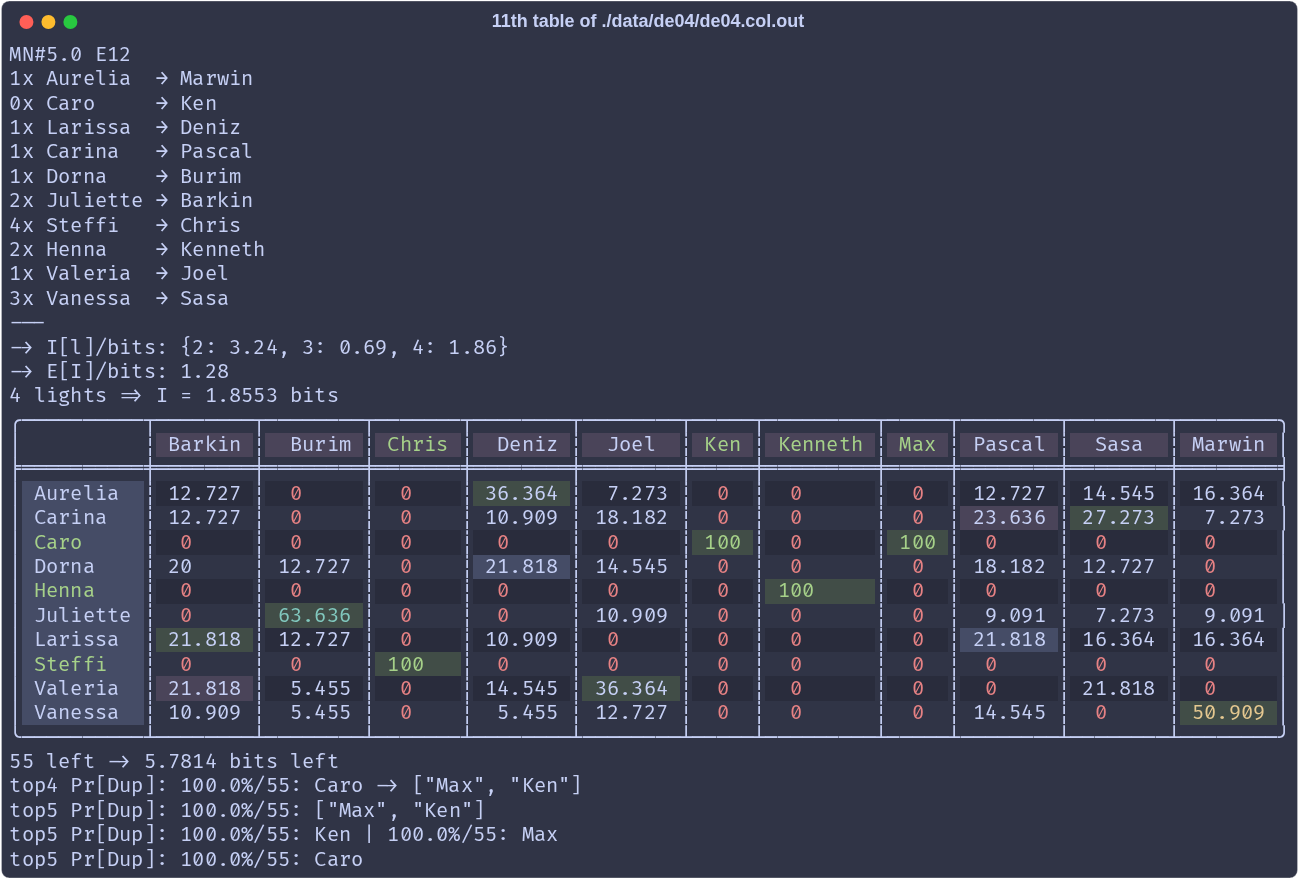1299x879 pixels.
Task: Click the 50.909 cell for Vanessa and Marwin
Action: [1228, 712]
